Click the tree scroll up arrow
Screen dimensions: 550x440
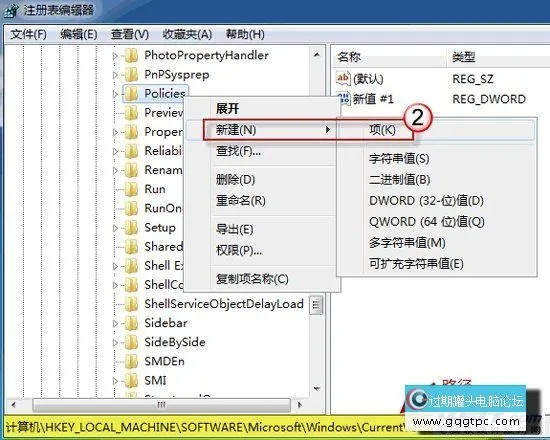click(x=317, y=55)
